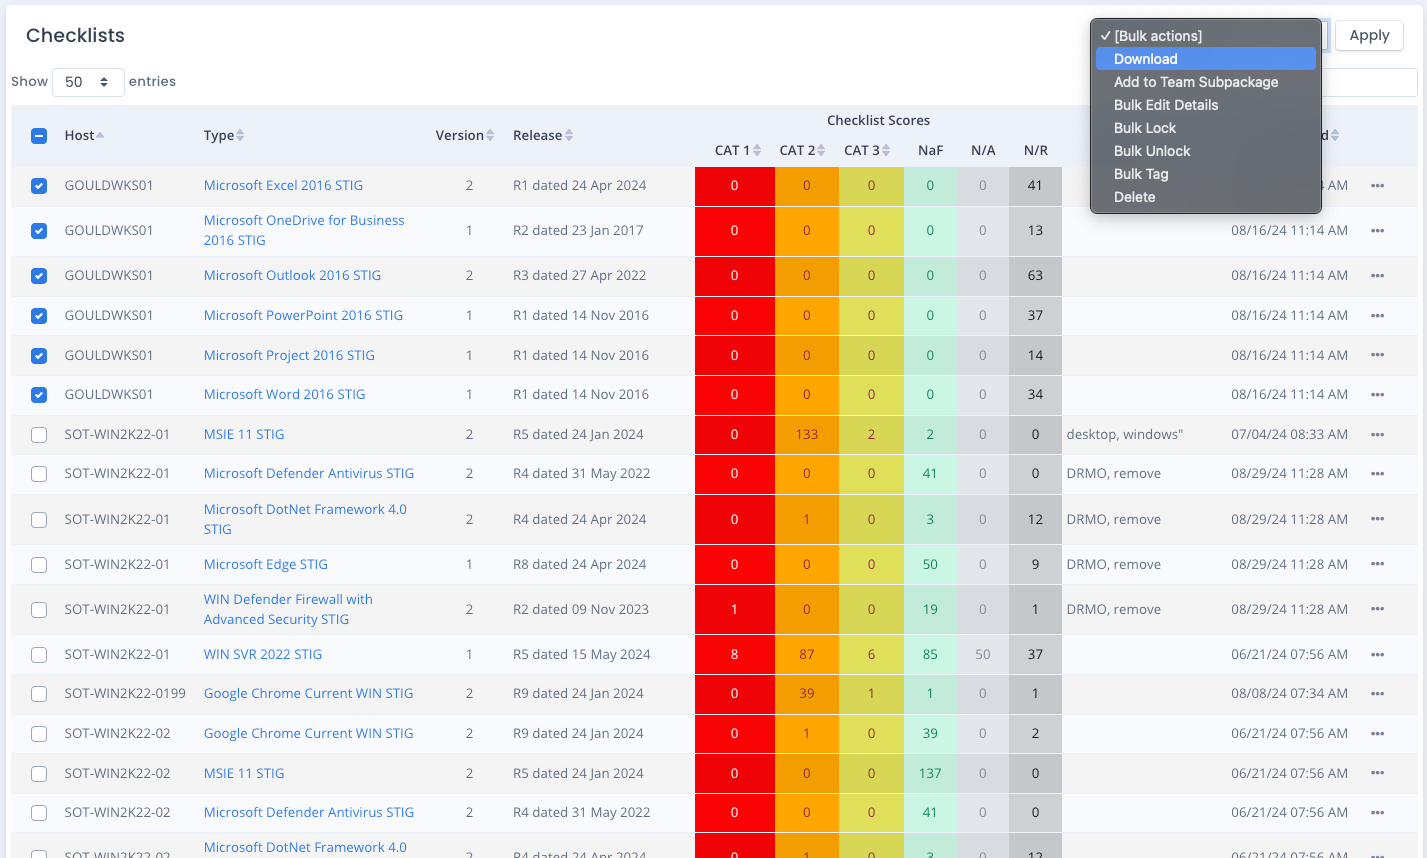Screen dimensions: 1427x858
Task: Open the show entries count dropdown
Action: pyautogui.click(x=88, y=82)
